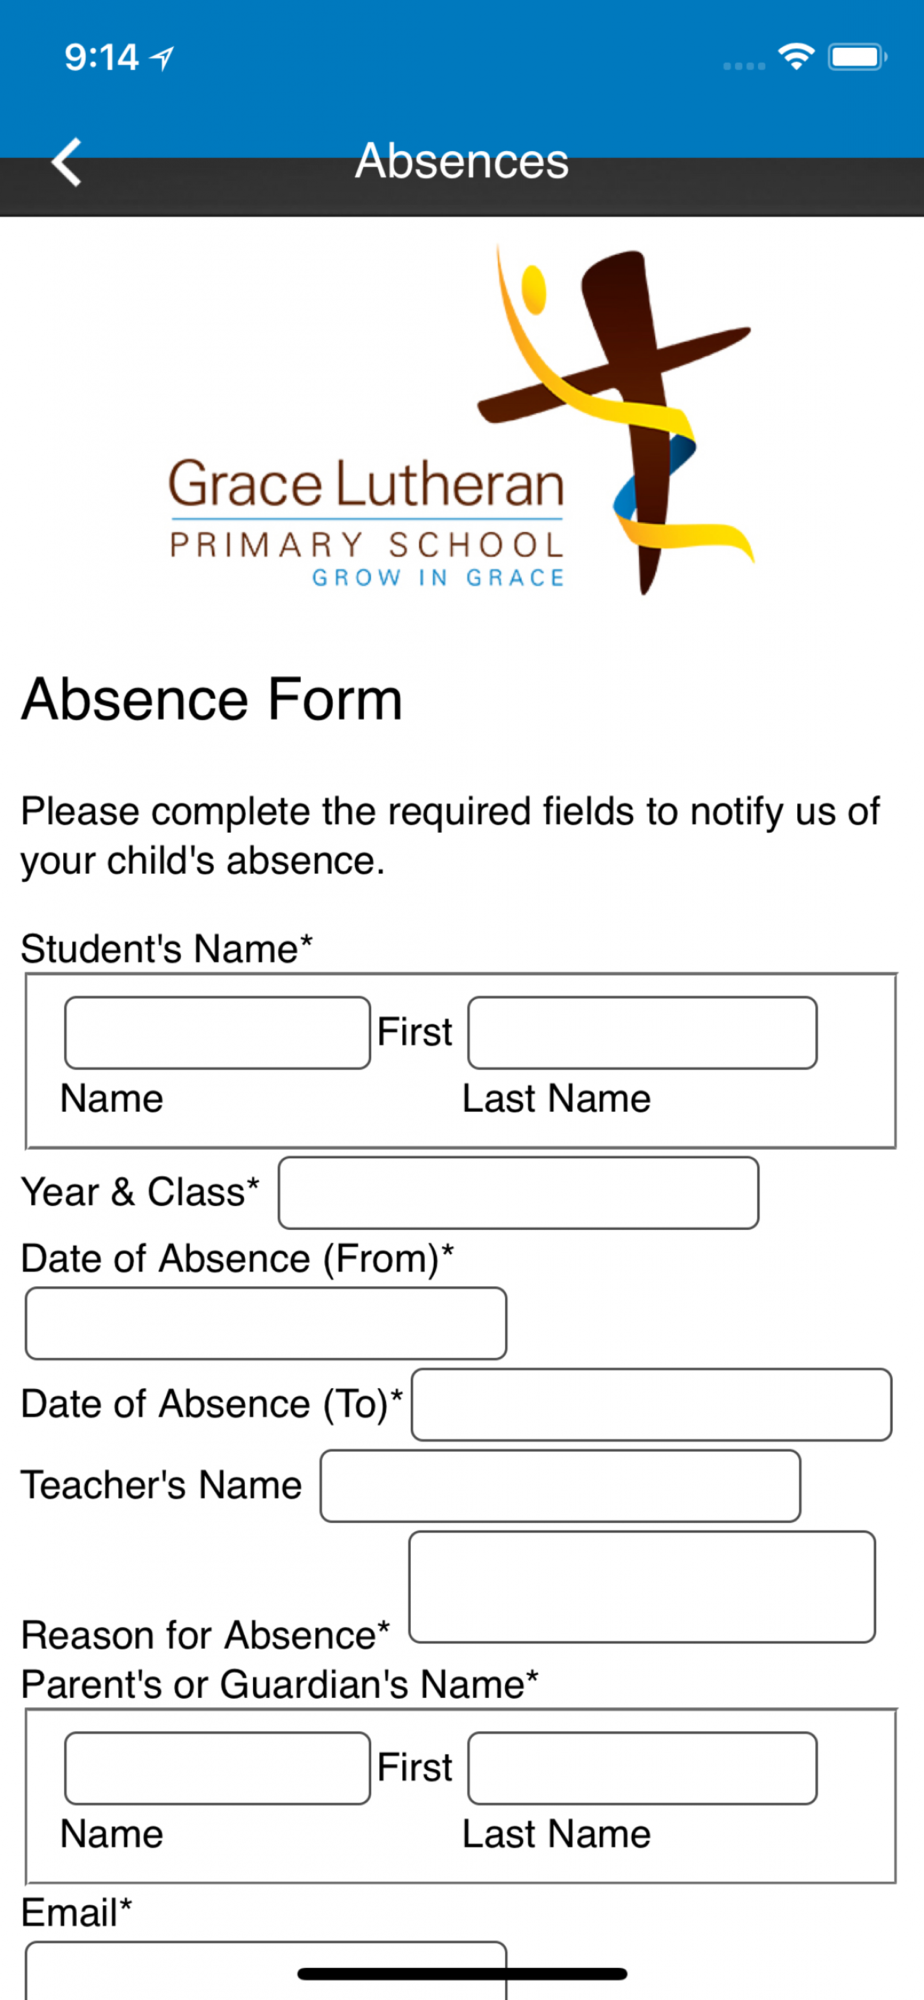Focus the Email input box

coord(266,1970)
